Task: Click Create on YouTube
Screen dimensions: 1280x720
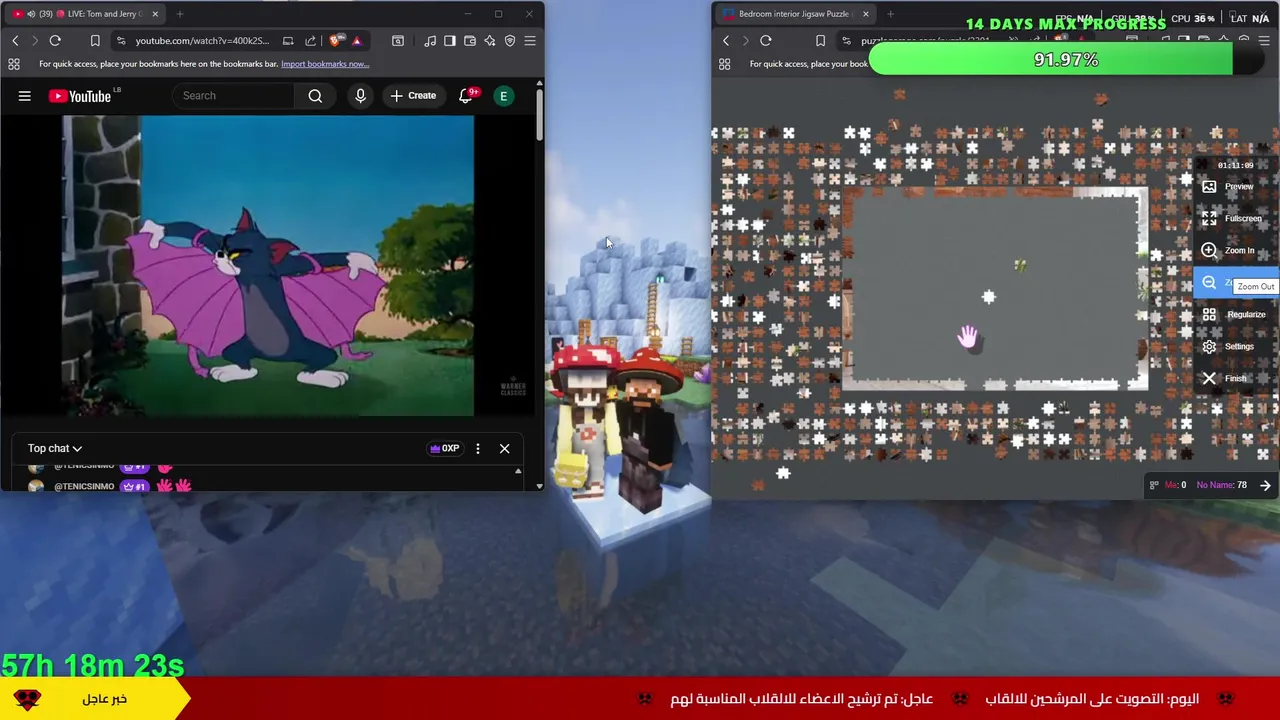Action: [413, 96]
